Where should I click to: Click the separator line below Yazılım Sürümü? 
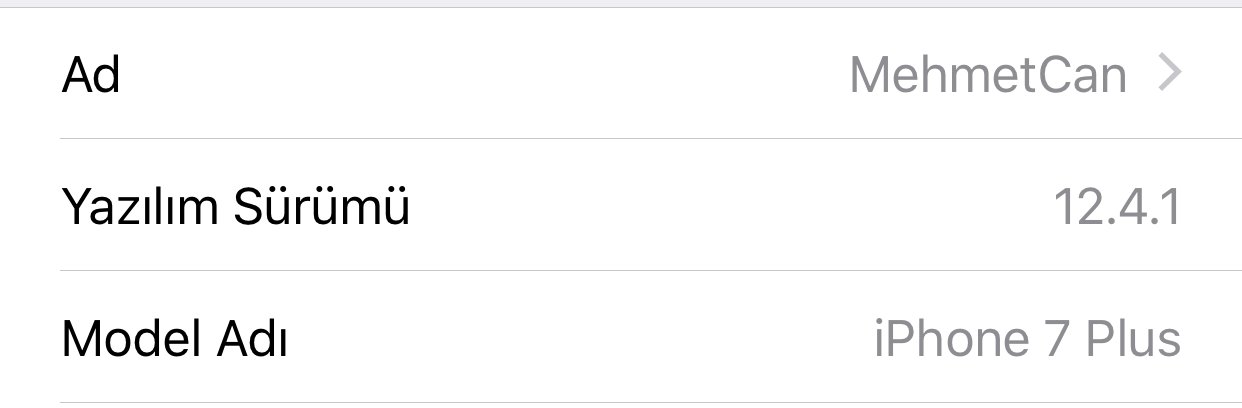click(x=650, y=270)
